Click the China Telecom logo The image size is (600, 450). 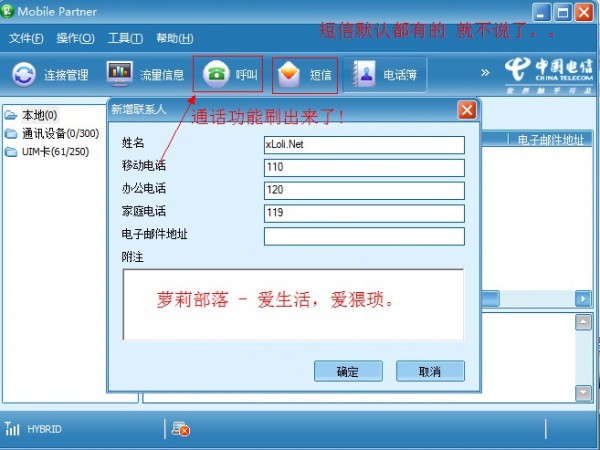(548, 75)
